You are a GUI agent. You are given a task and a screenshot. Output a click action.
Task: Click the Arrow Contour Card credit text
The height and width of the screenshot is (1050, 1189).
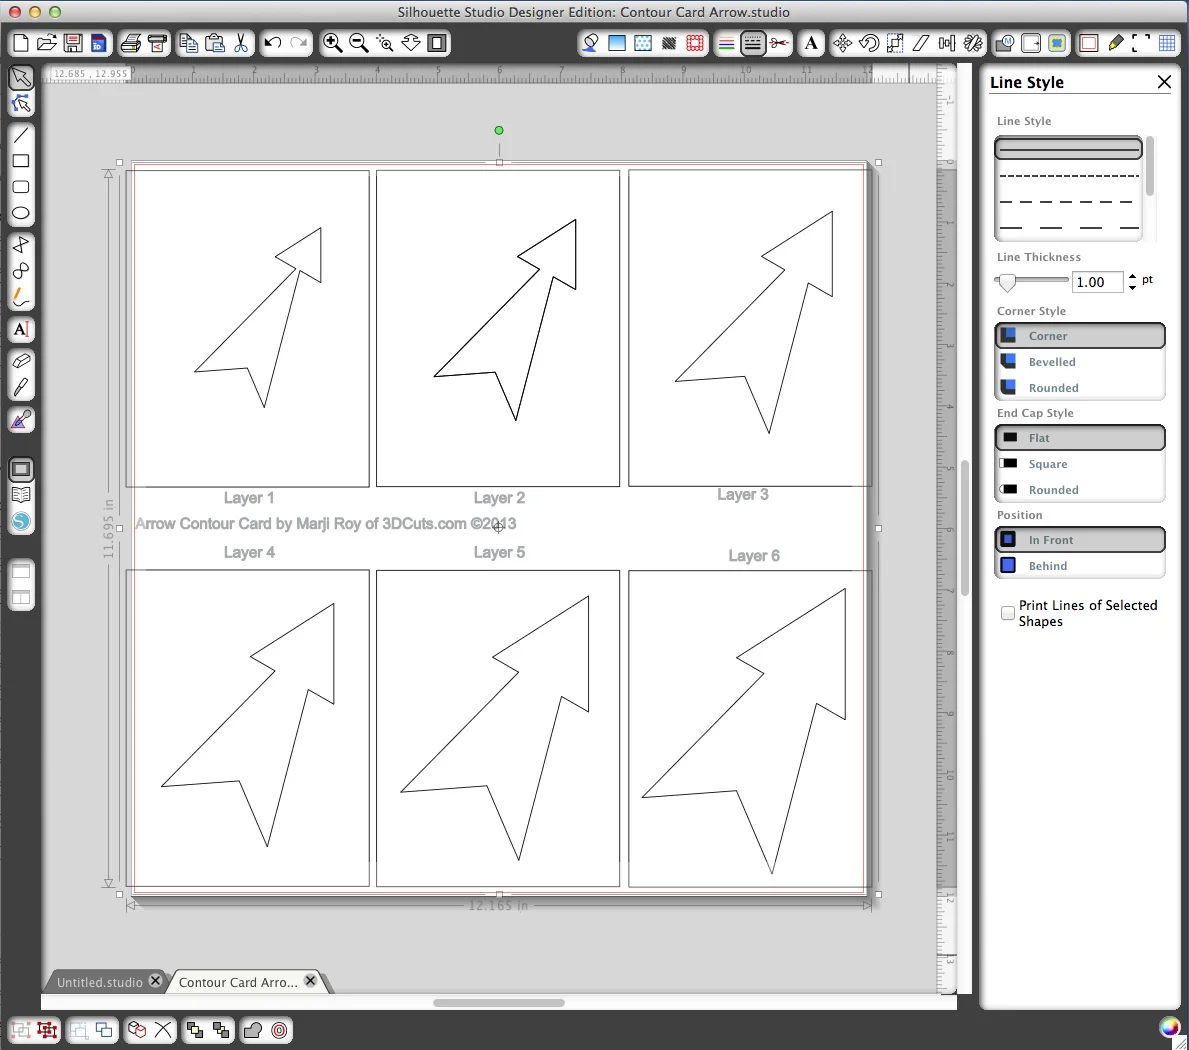click(325, 524)
